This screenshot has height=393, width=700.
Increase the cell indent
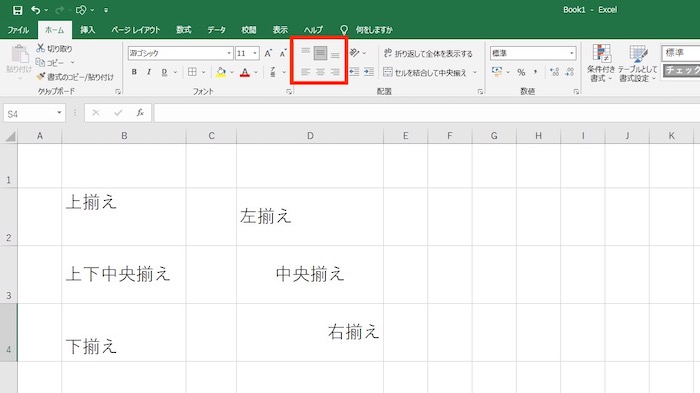pos(369,72)
